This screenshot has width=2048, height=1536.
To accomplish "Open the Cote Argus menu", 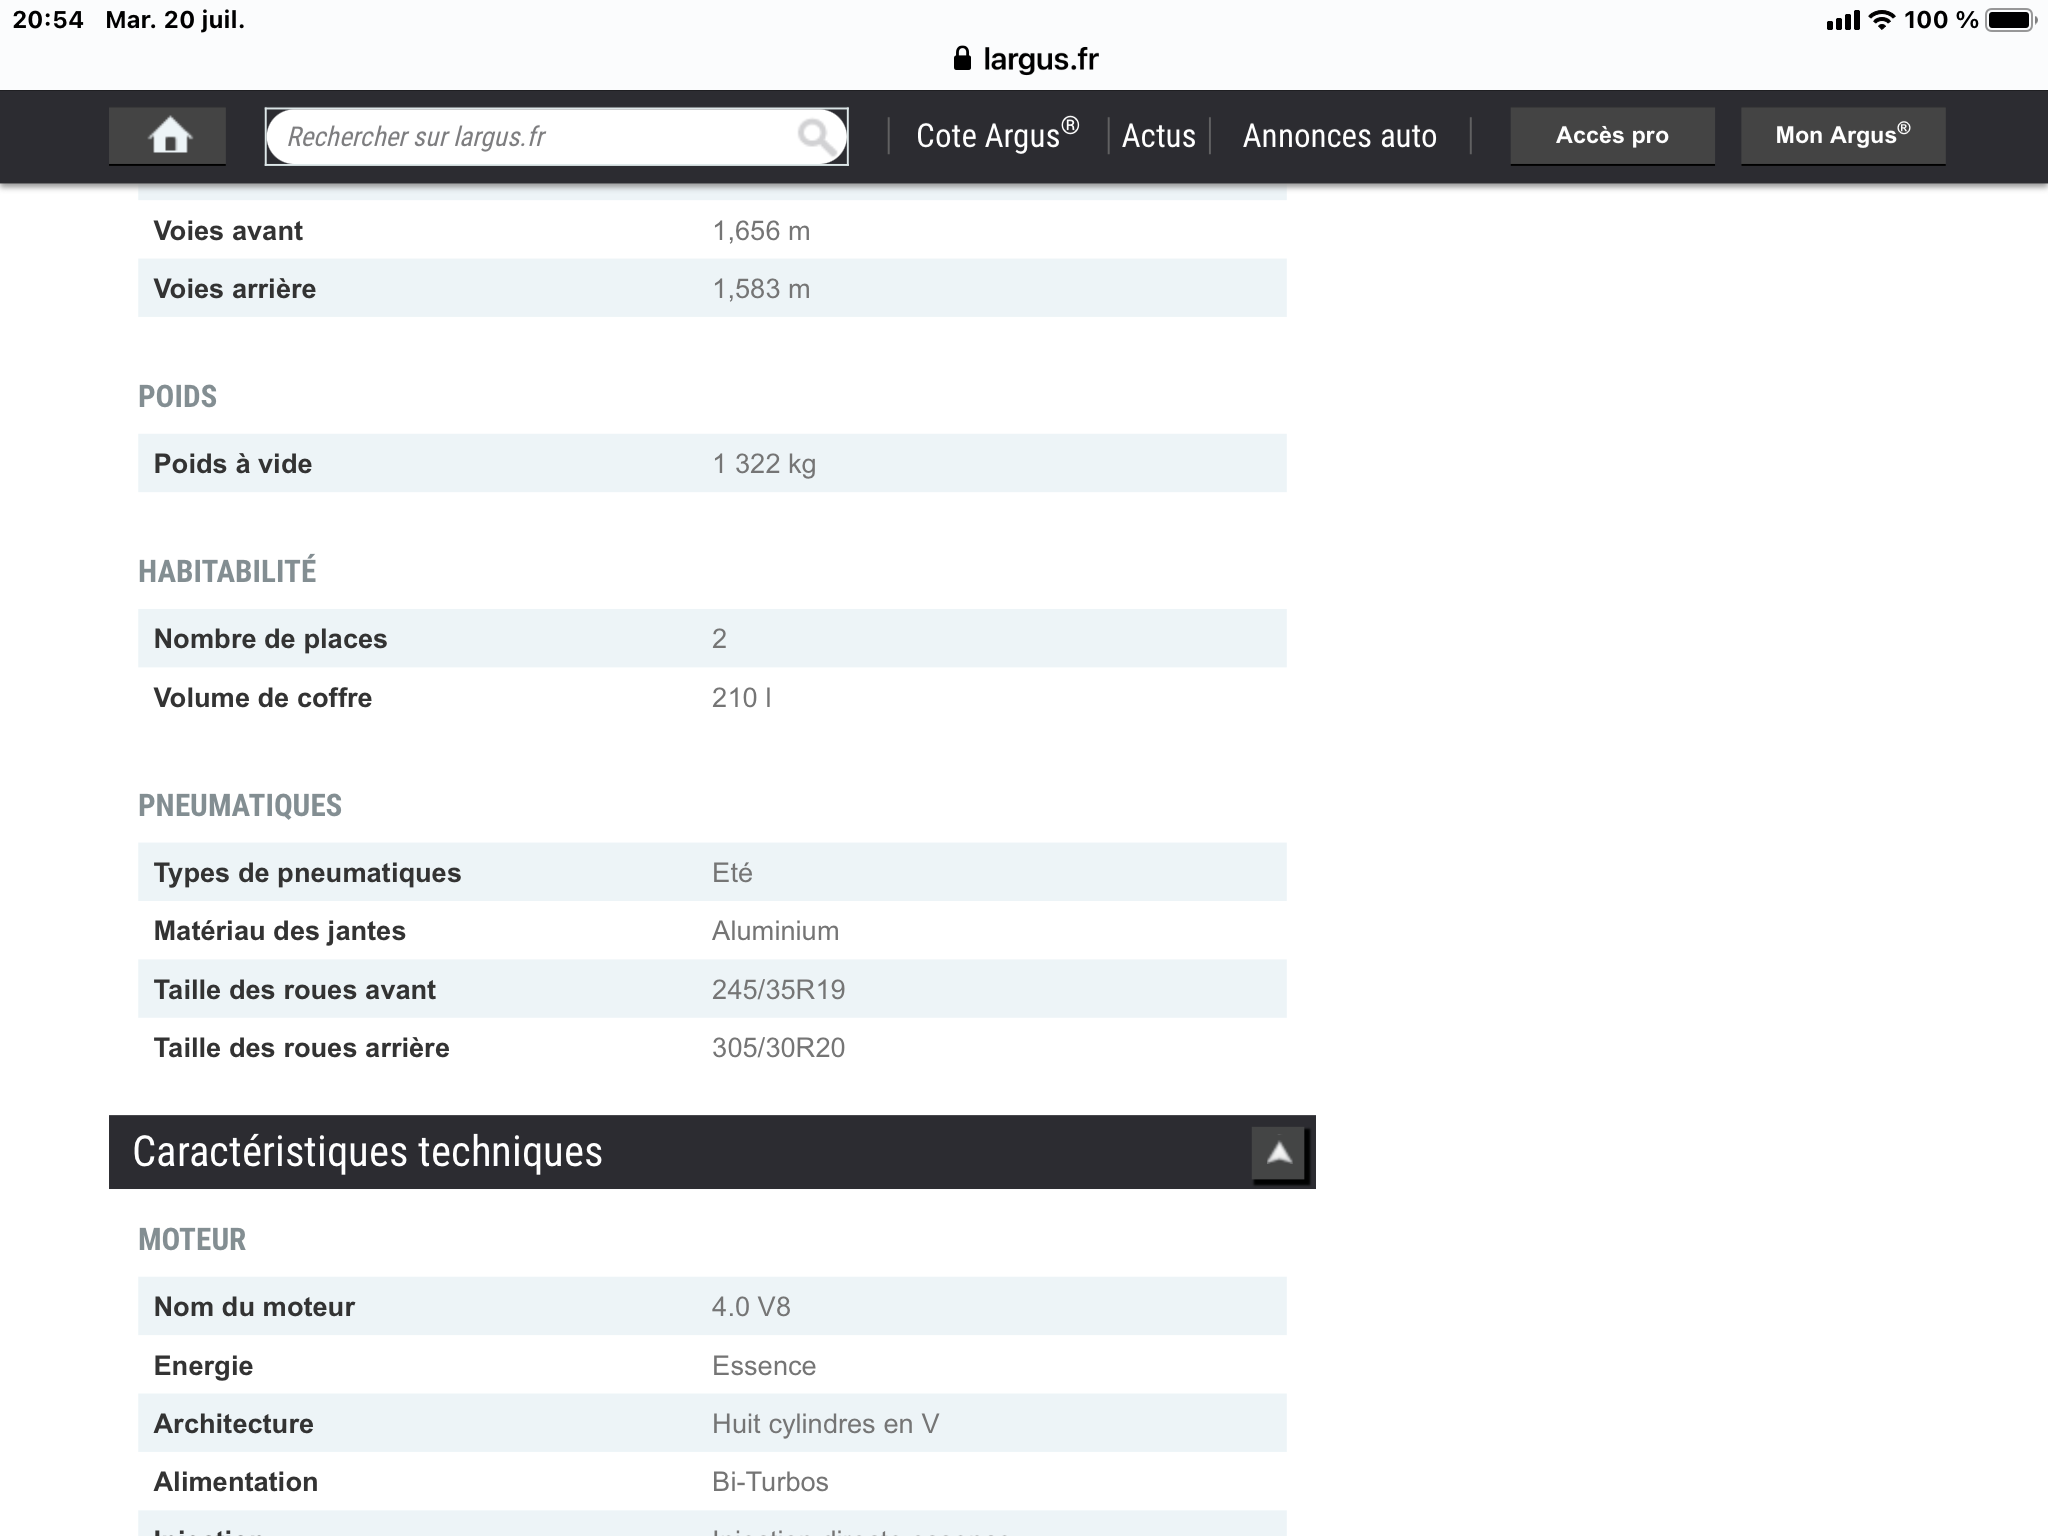I will point(996,135).
